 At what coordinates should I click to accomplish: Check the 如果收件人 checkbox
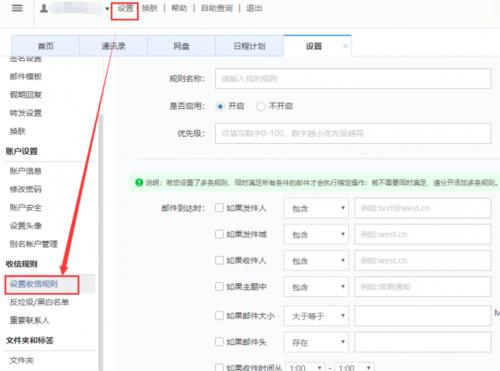tap(219, 260)
